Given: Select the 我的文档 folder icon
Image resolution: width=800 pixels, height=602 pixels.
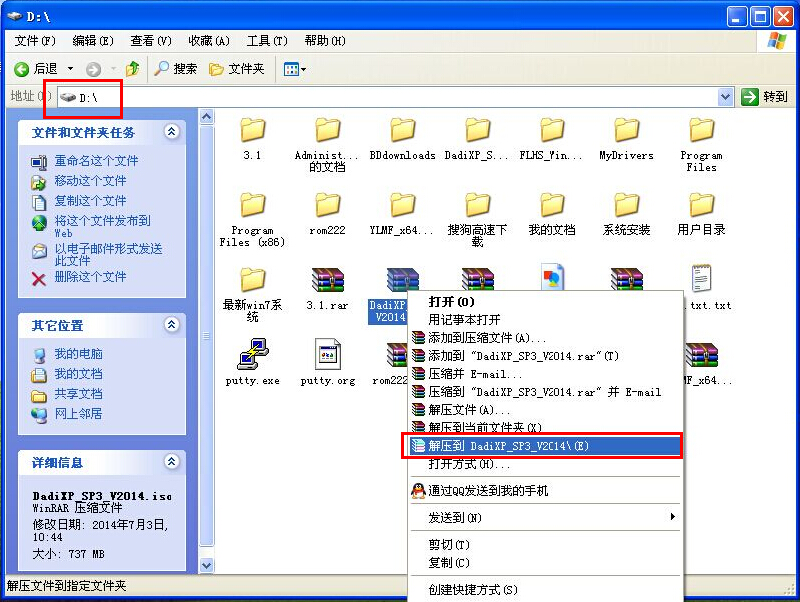Looking at the screenshot, I should [552, 206].
